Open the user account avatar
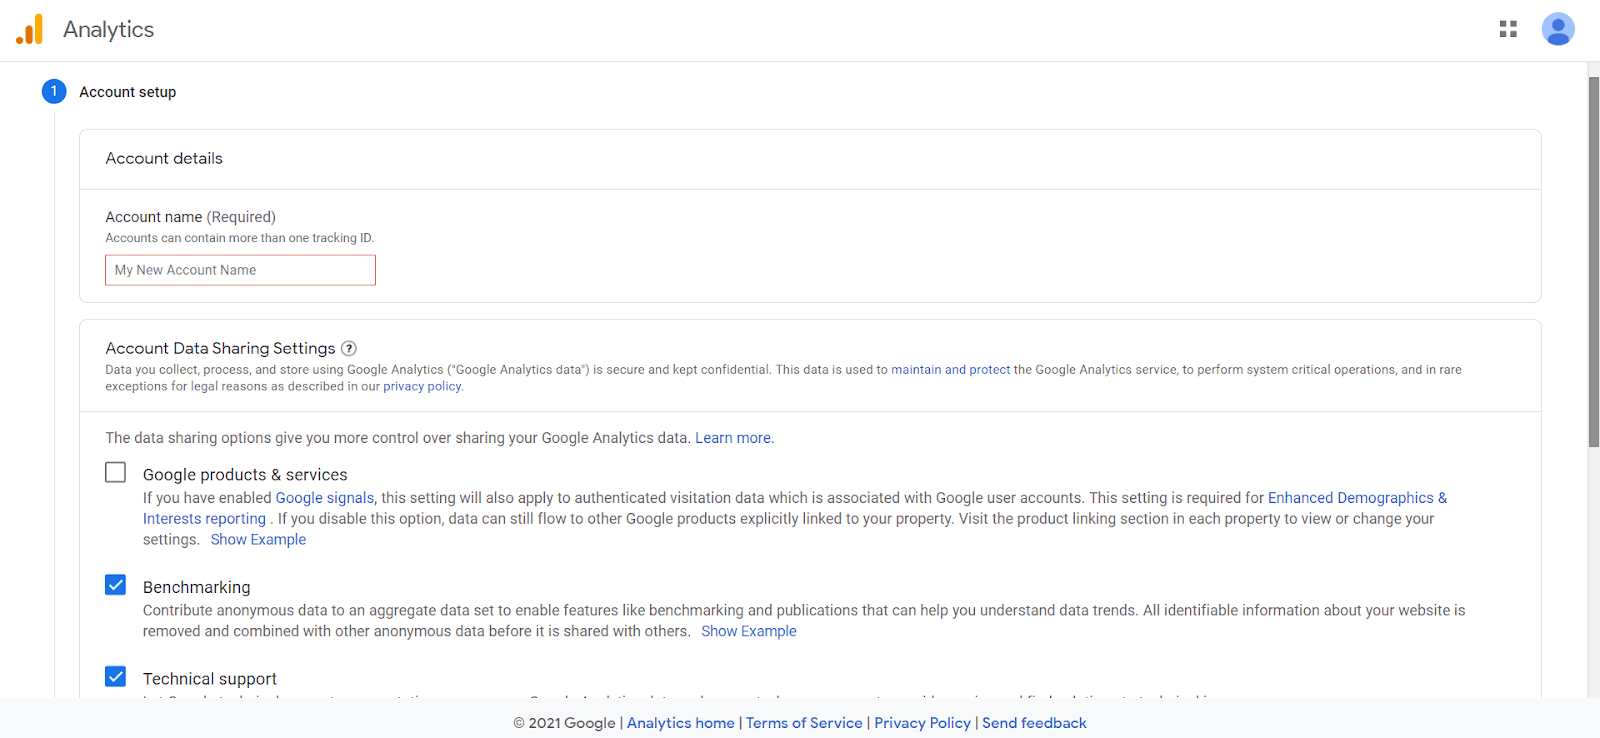The width and height of the screenshot is (1600, 738). click(1558, 29)
